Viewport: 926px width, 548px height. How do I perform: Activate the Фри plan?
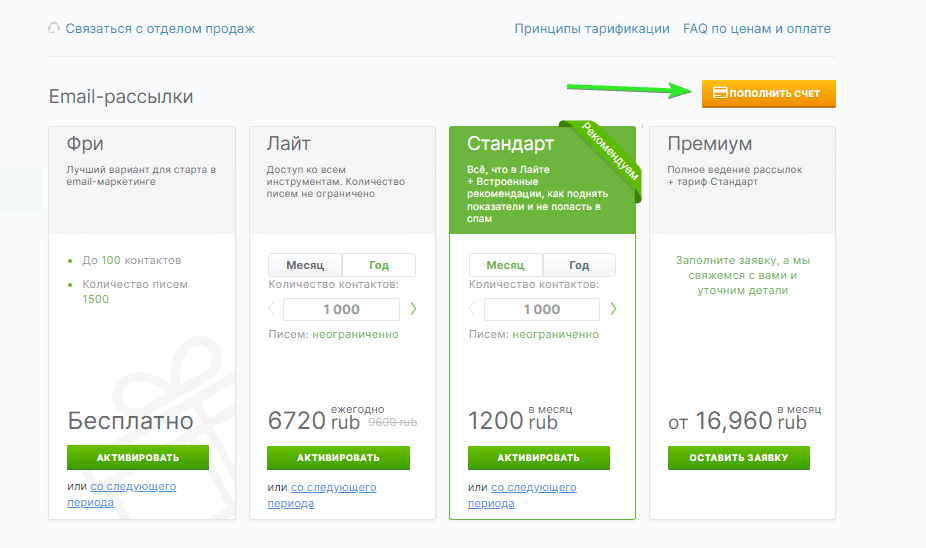coord(138,458)
